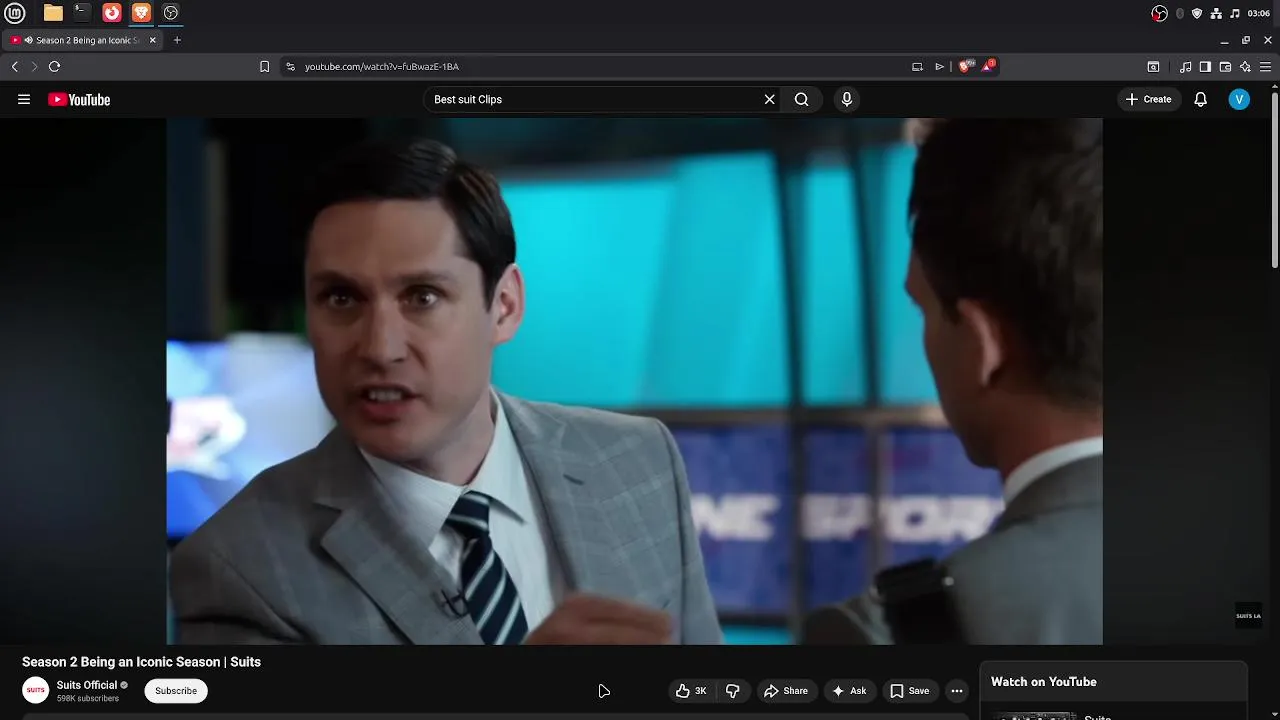This screenshot has height=720, width=1280.
Task: Open network tray icon
Action: tap(1216, 13)
